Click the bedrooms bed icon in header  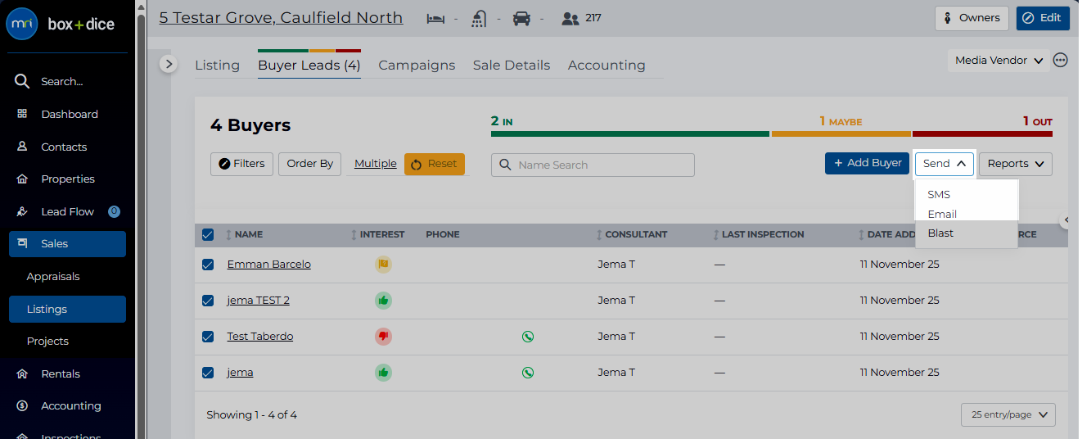click(435, 19)
